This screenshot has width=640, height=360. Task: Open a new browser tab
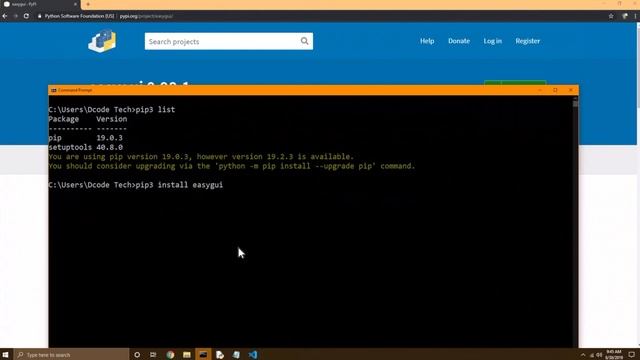(87, 4)
